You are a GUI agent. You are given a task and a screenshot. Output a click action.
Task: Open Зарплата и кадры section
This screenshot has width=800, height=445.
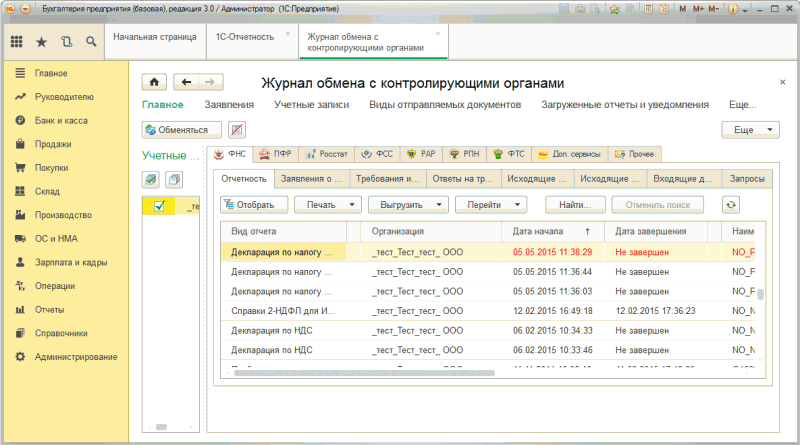[70, 262]
